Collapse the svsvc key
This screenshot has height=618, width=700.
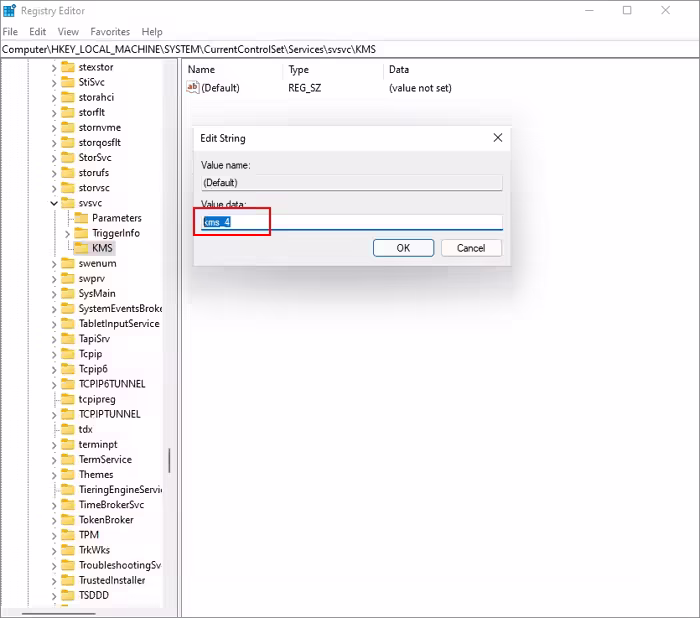click(54, 203)
